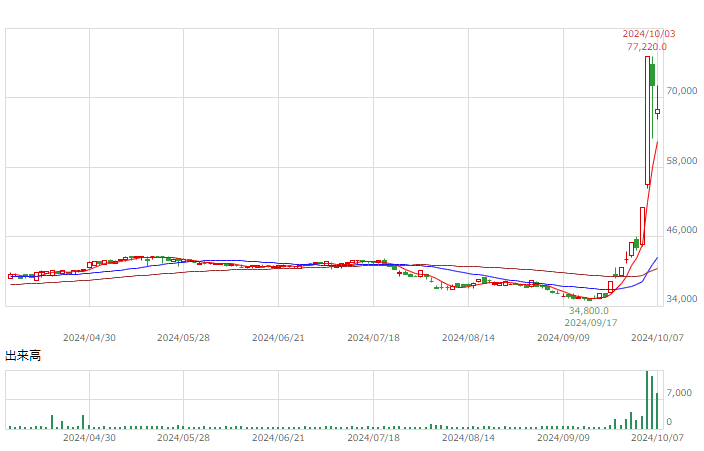This screenshot has width=704, height=451.
Task: Click 2024/07/18 under the price chart
Action: click(374, 338)
